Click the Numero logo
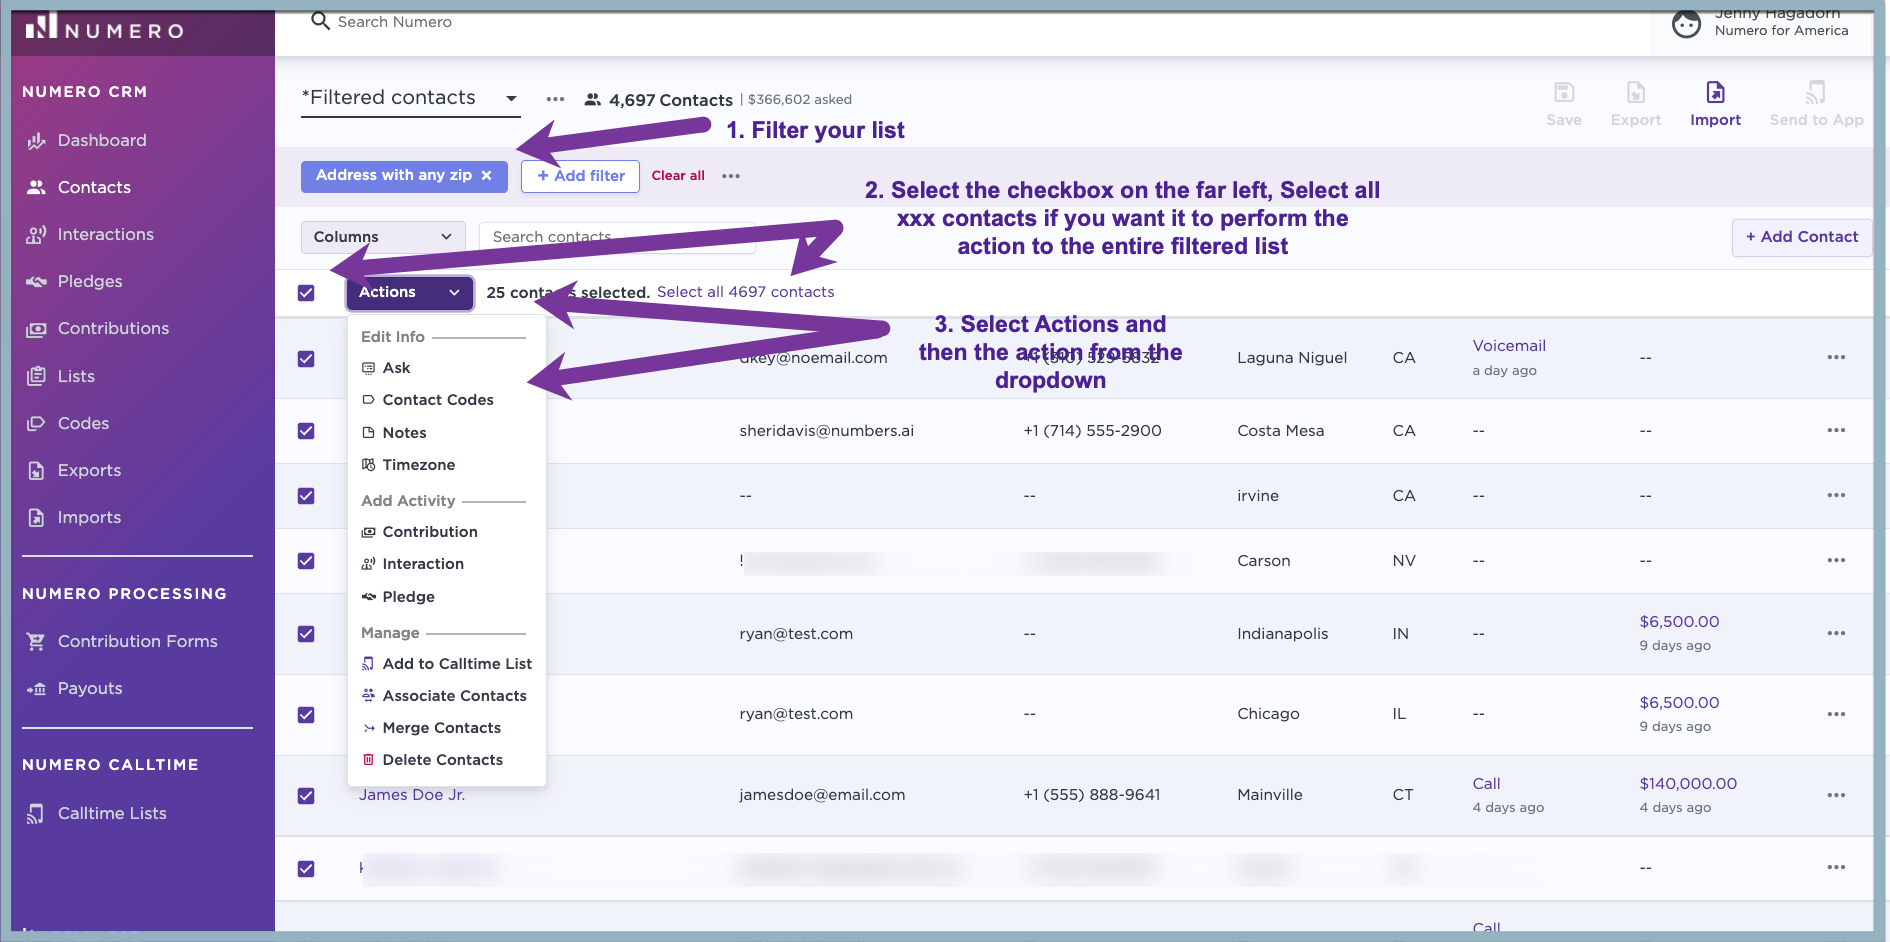Image resolution: width=1890 pixels, height=942 pixels. [x=104, y=27]
